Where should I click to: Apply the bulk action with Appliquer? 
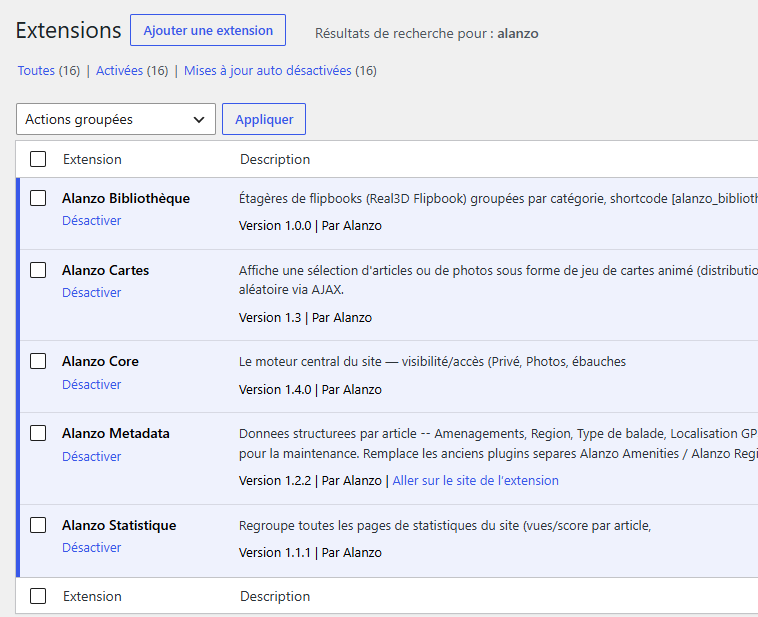264,119
